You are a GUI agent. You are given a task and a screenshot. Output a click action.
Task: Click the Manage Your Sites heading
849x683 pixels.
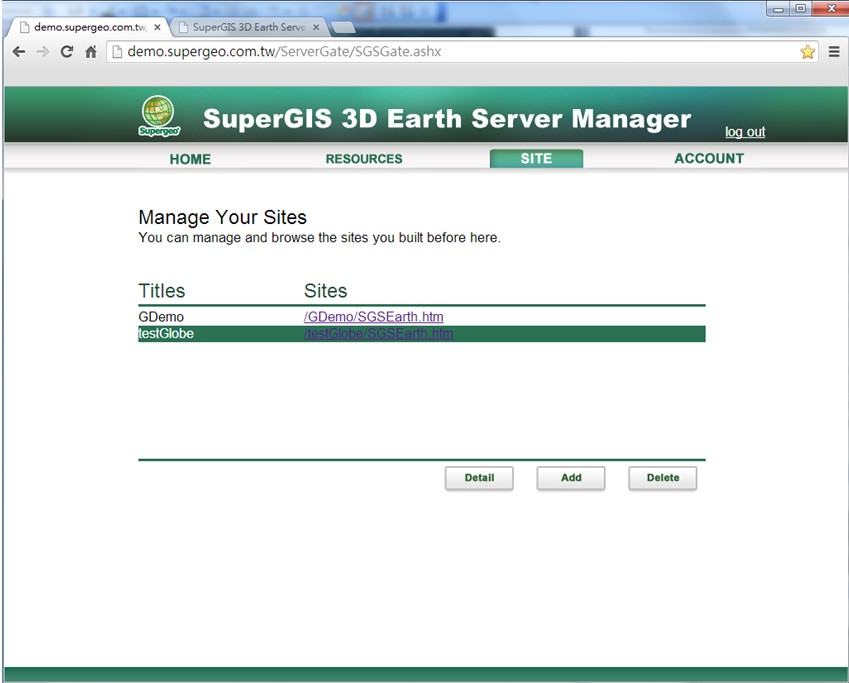click(223, 217)
